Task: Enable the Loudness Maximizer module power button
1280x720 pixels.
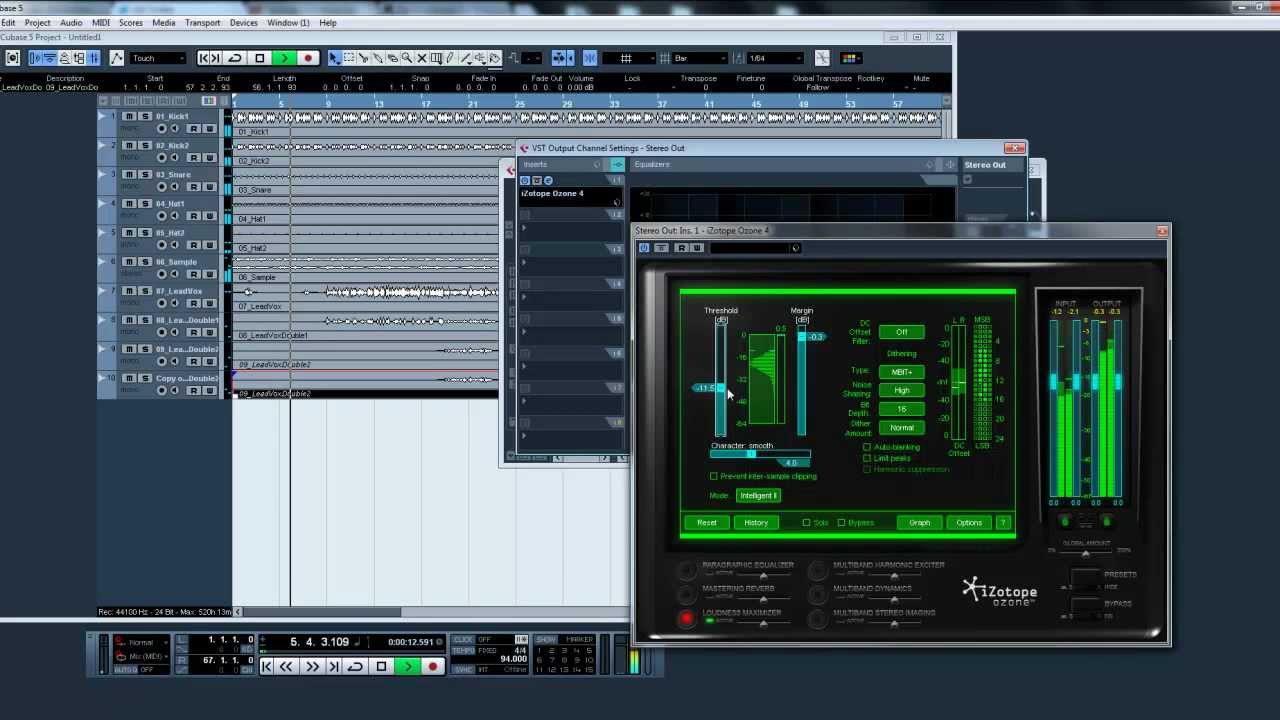Action: pyautogui.click(x=686, y=619)
